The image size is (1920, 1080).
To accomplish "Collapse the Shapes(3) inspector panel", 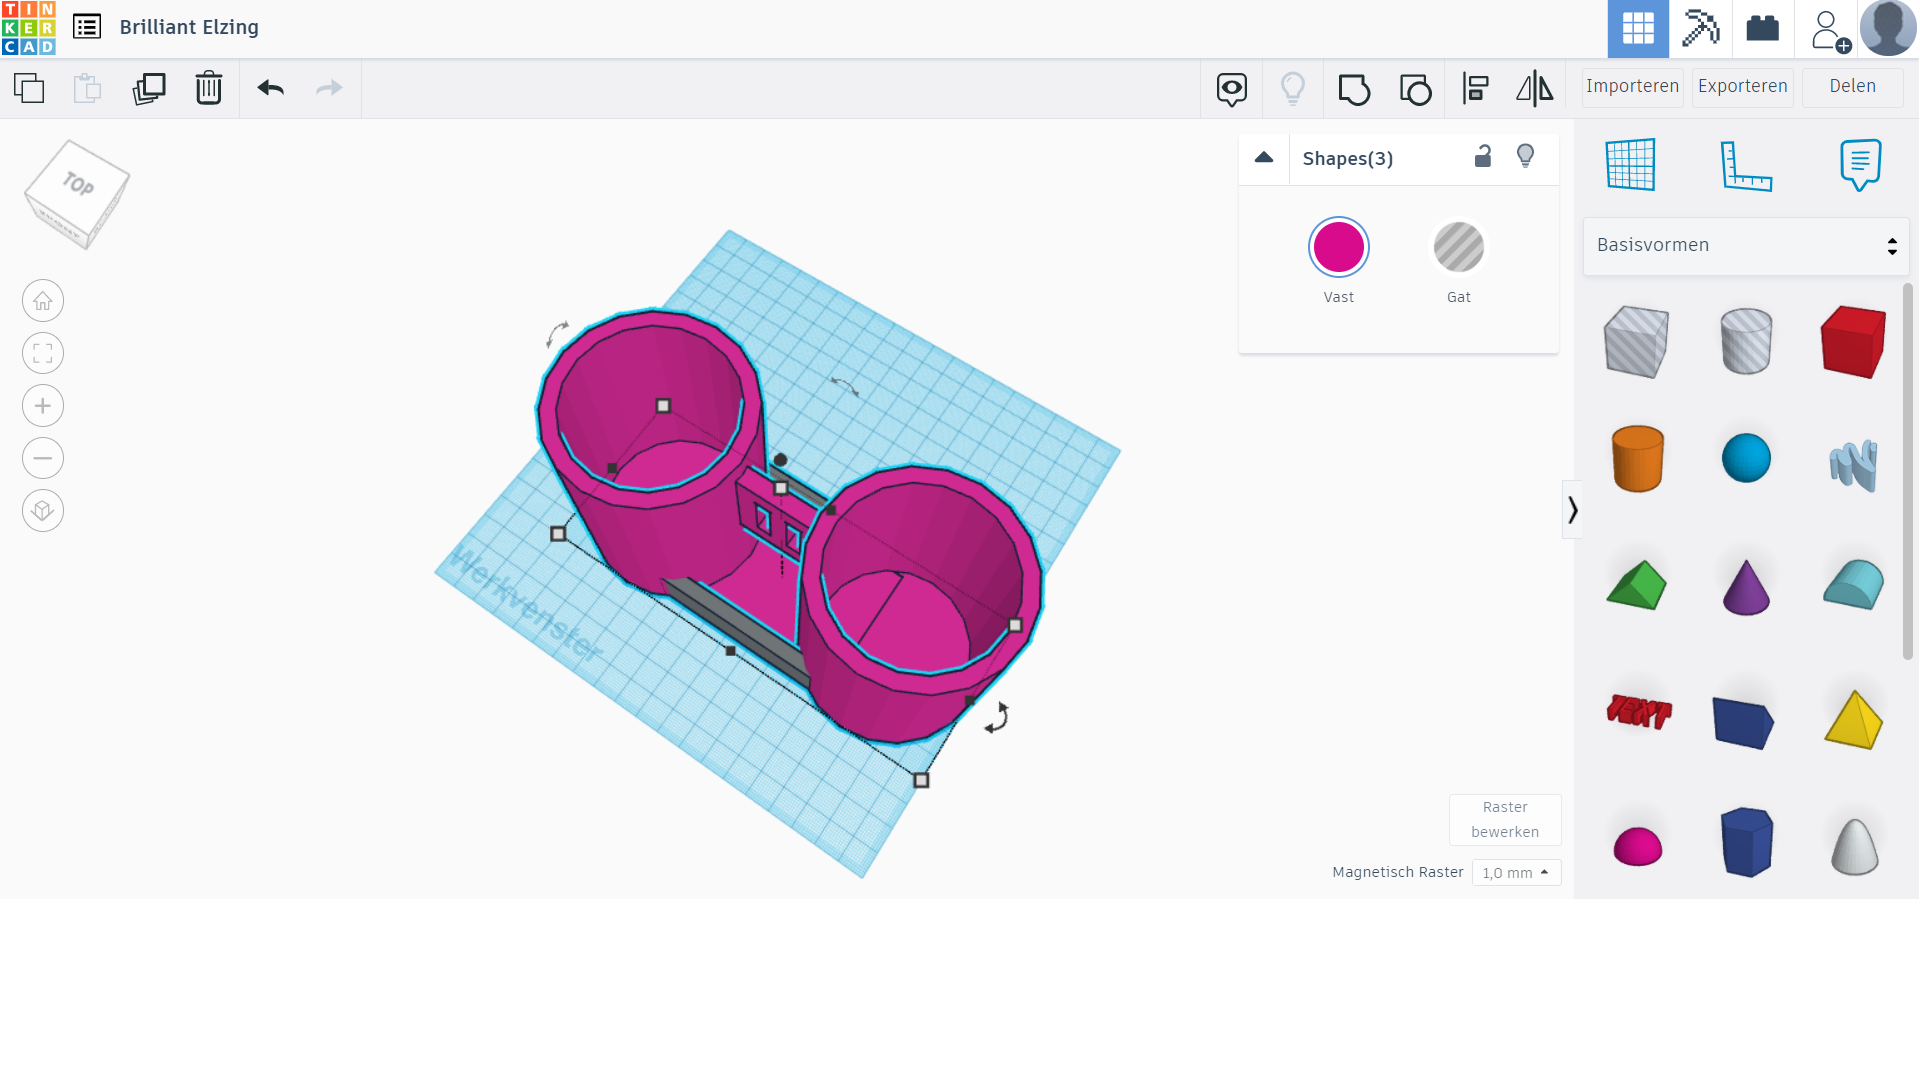I will pos(1264,158).
